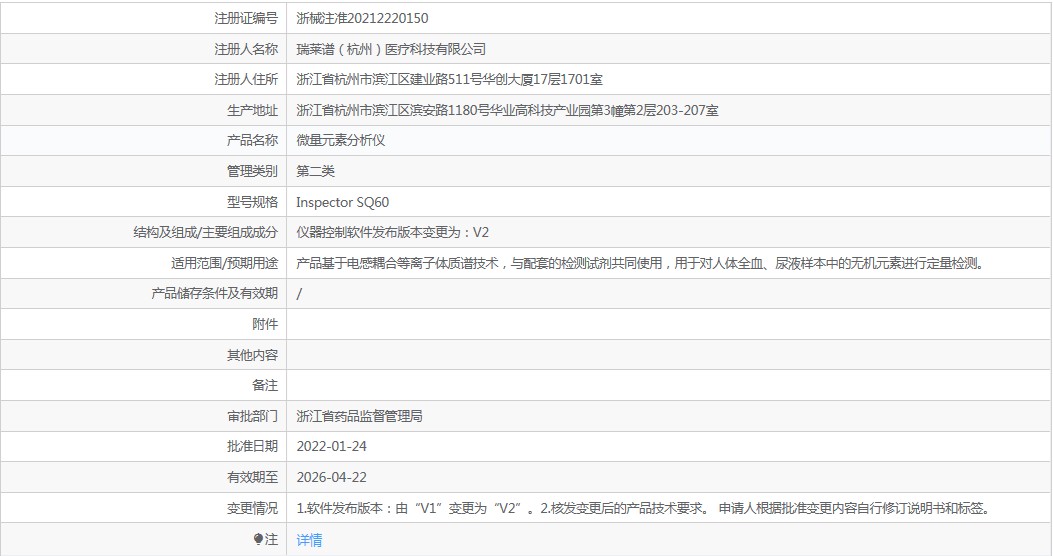Click the 注册证编号 label
This screenshot has height=556, width=1053.
246,18
